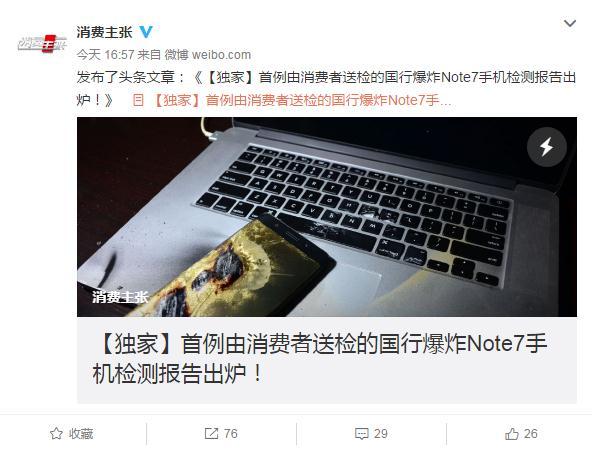Open the orange headline article link
The width and height of the screenshot is (592, 451).
pyautogui.click(x=302, y=100)
